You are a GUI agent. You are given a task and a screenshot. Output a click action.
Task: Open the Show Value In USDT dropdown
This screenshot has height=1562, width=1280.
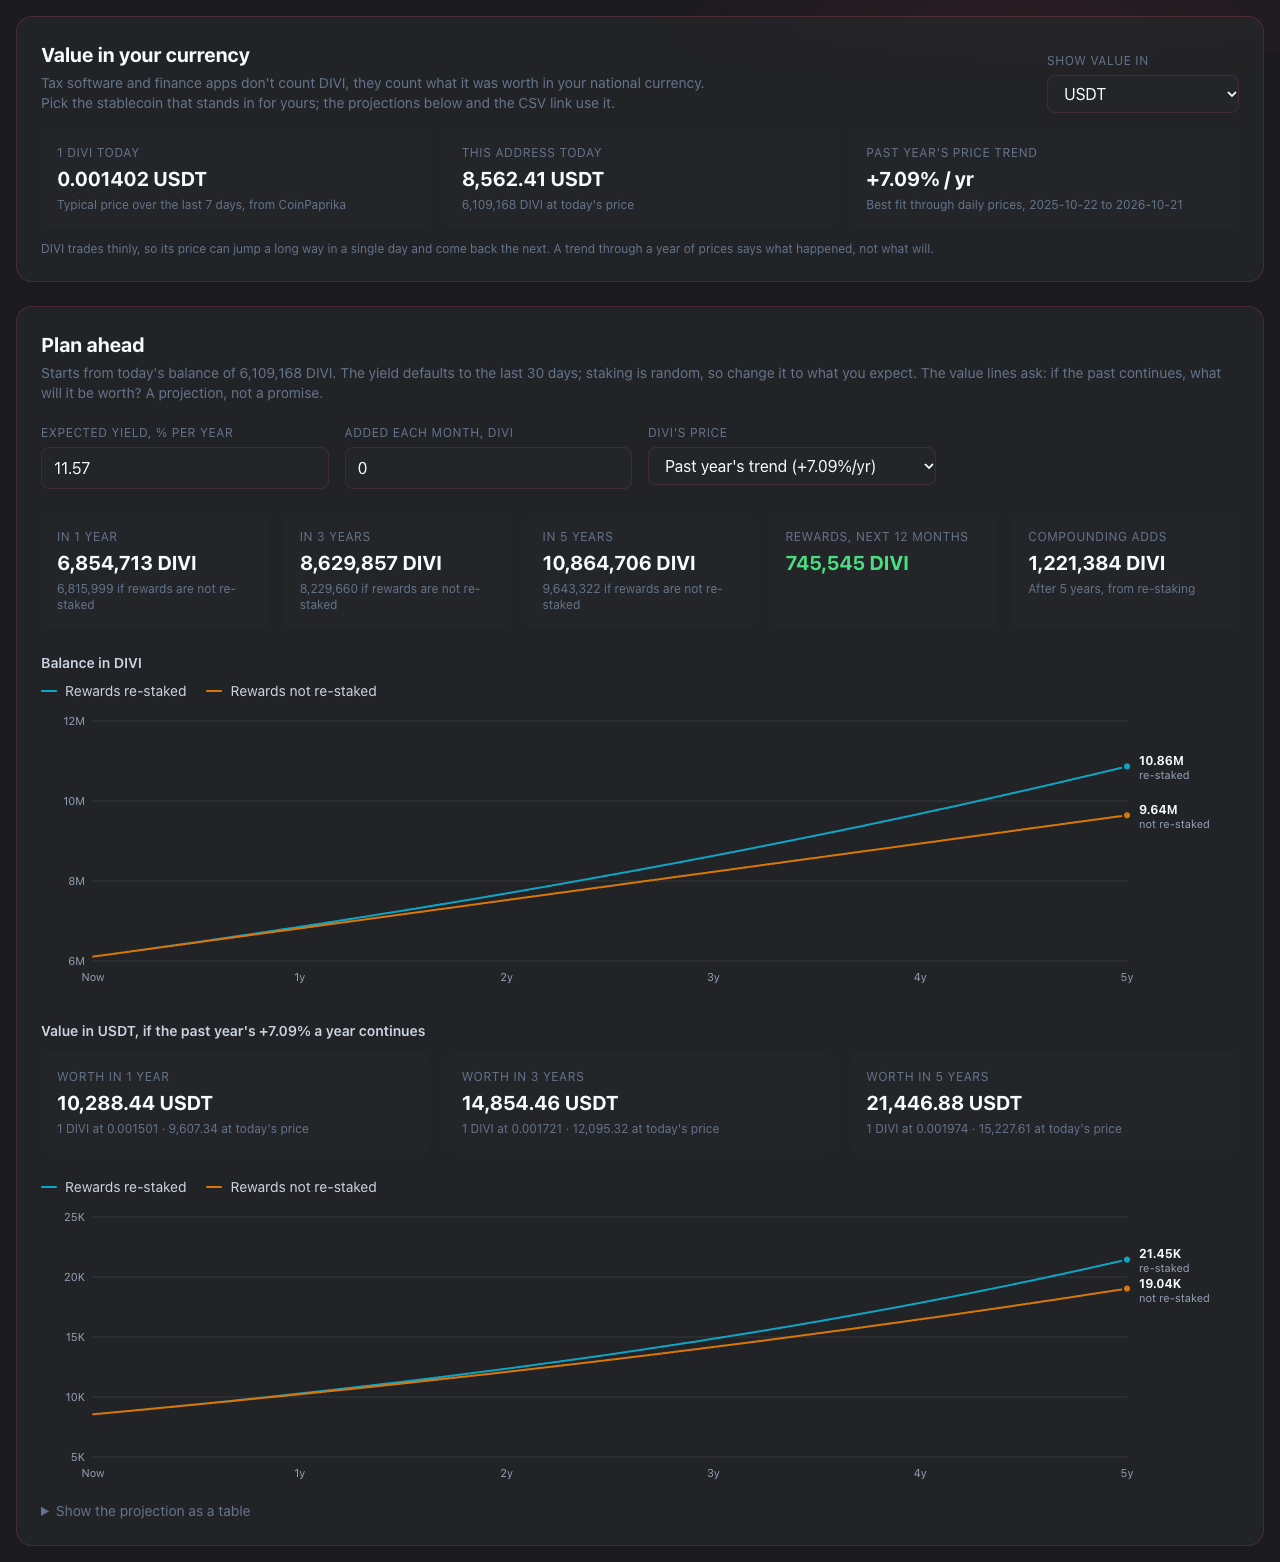click(x=1142, y=94)
